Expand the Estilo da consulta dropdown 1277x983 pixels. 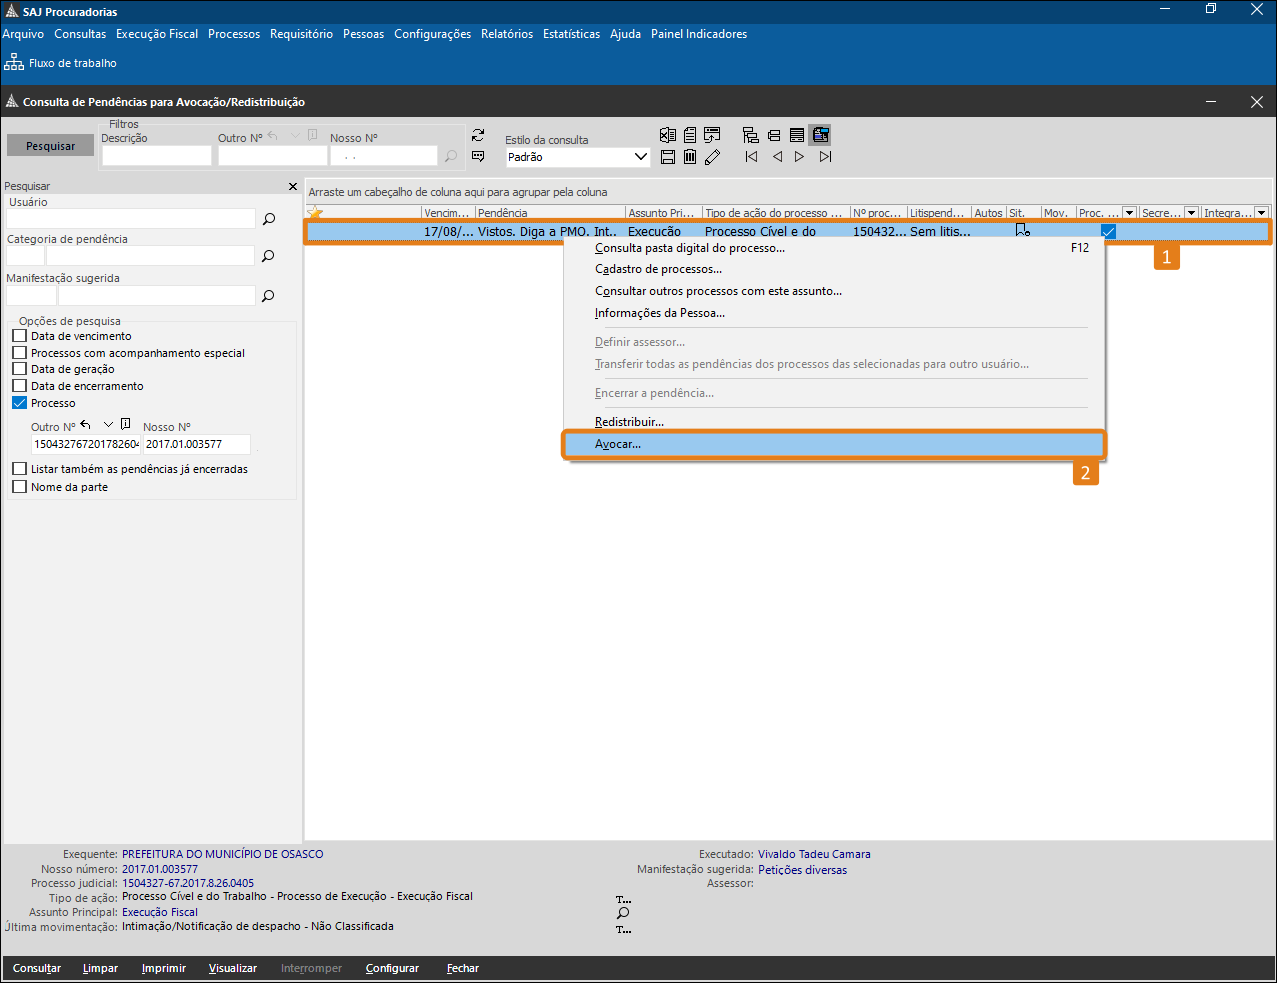[x=641, y=157]
